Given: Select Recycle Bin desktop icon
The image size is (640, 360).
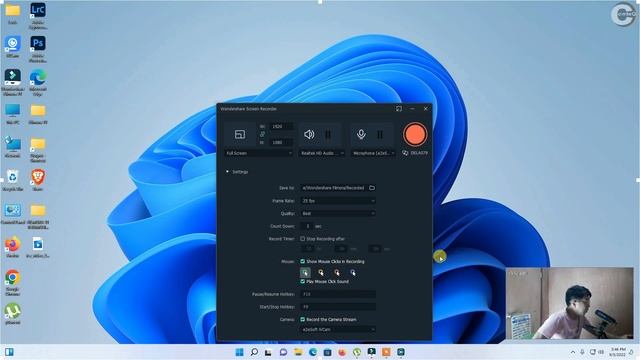Looking at the screenshot, I should [x=13, y=181].
